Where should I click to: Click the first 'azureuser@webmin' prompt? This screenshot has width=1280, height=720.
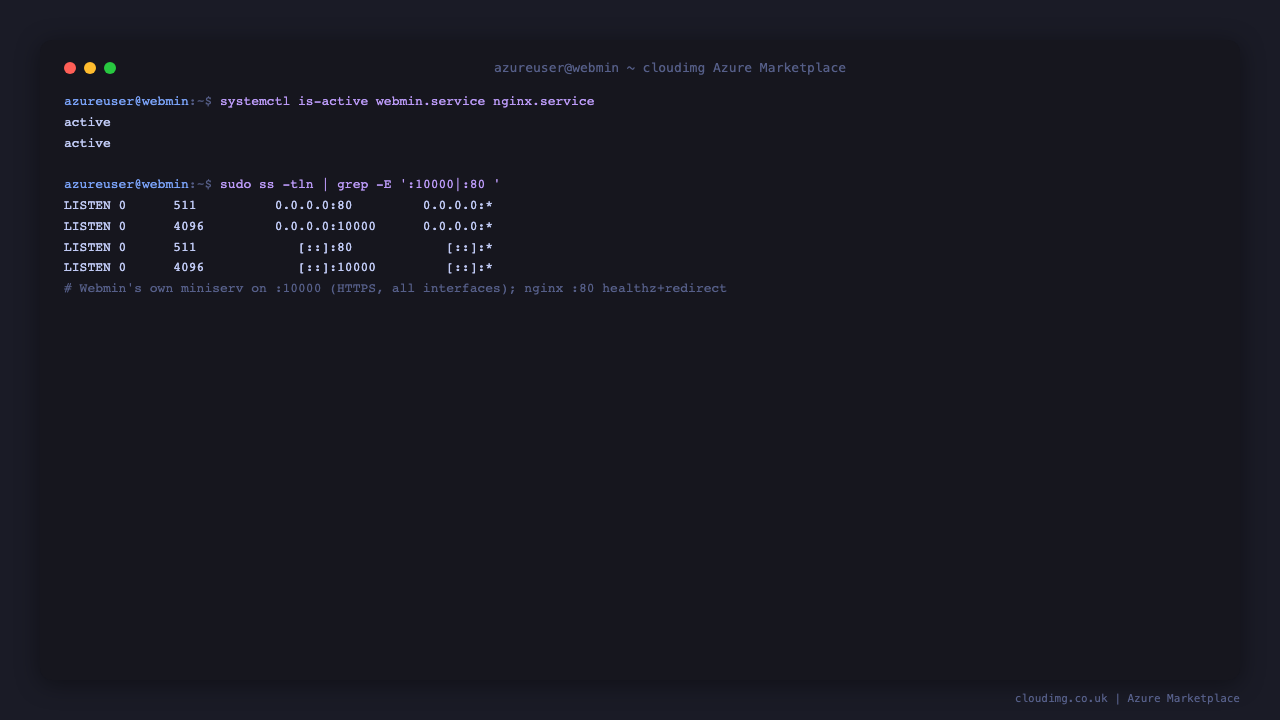click(126, 101)
